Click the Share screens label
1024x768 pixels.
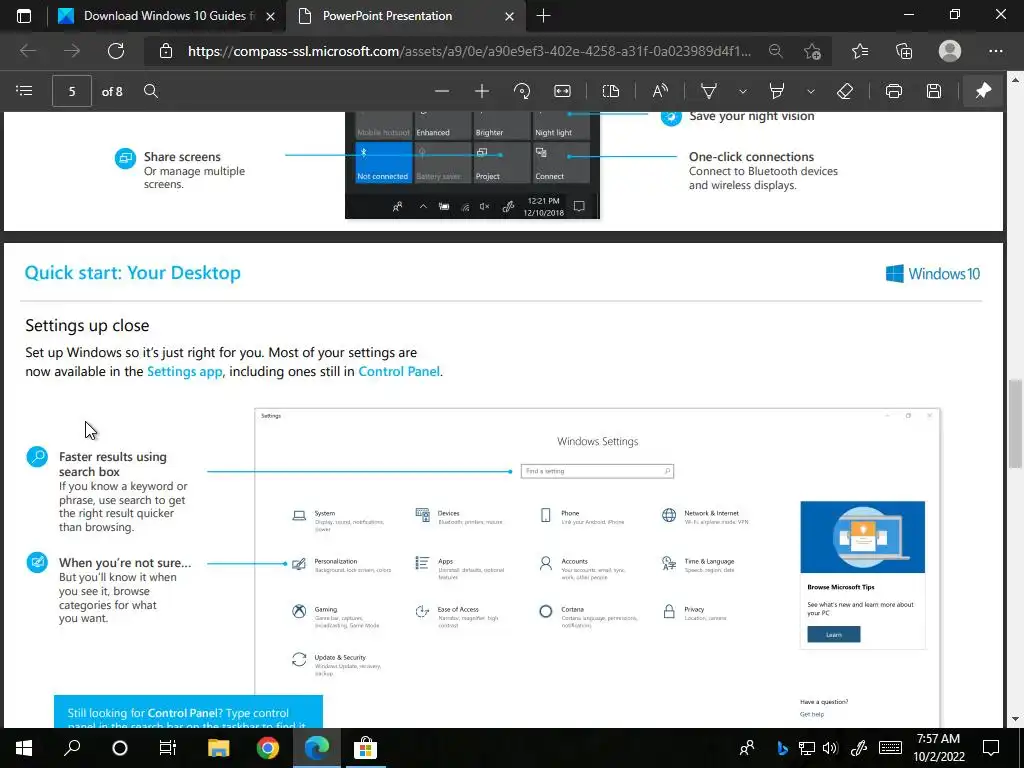tap(182, 157)
